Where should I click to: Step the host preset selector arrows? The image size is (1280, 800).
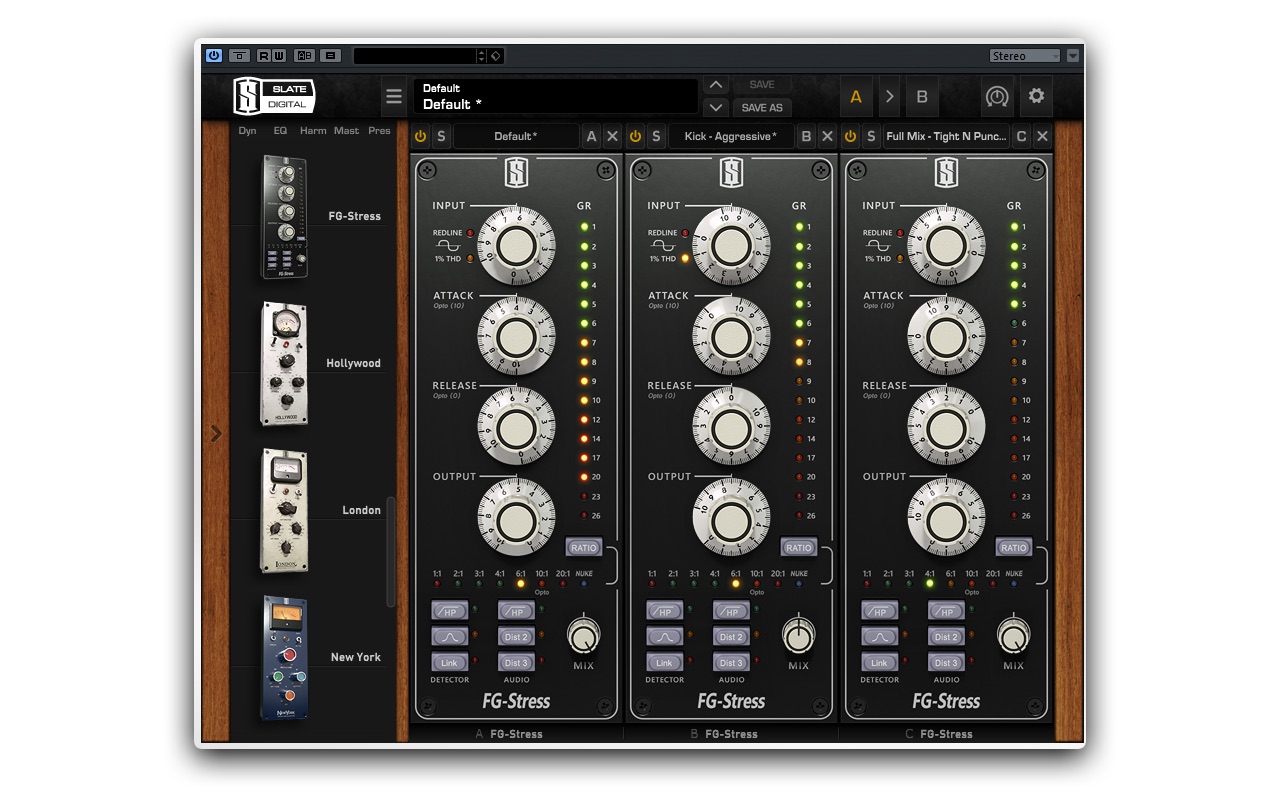[x=481, y=56]
